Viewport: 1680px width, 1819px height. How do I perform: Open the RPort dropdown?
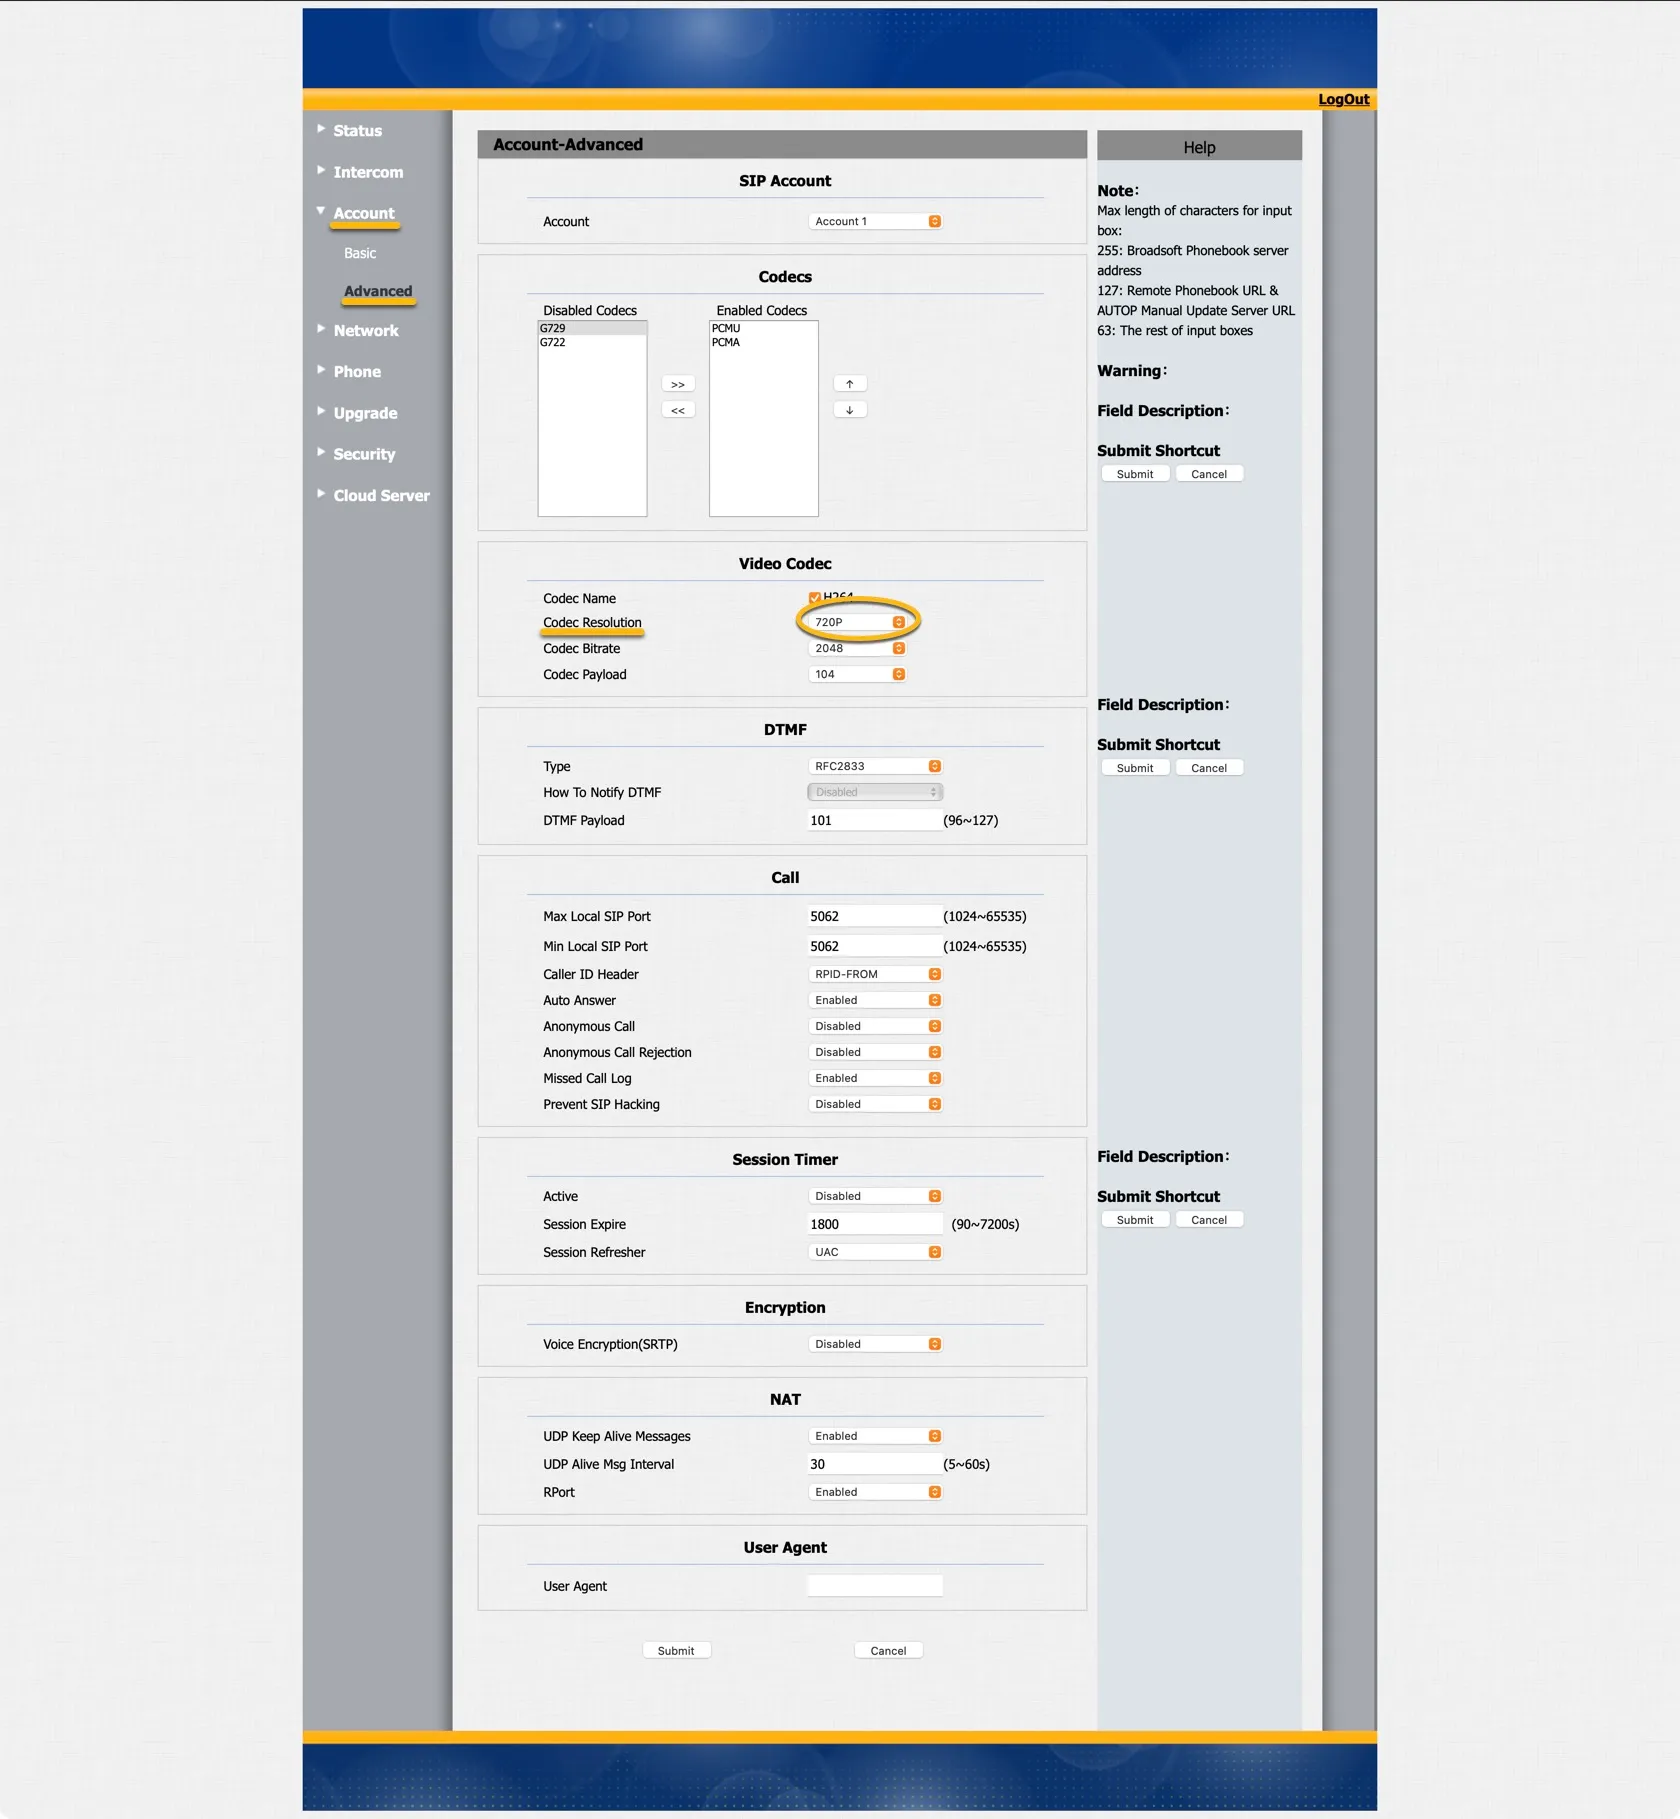pos(875,1492)
